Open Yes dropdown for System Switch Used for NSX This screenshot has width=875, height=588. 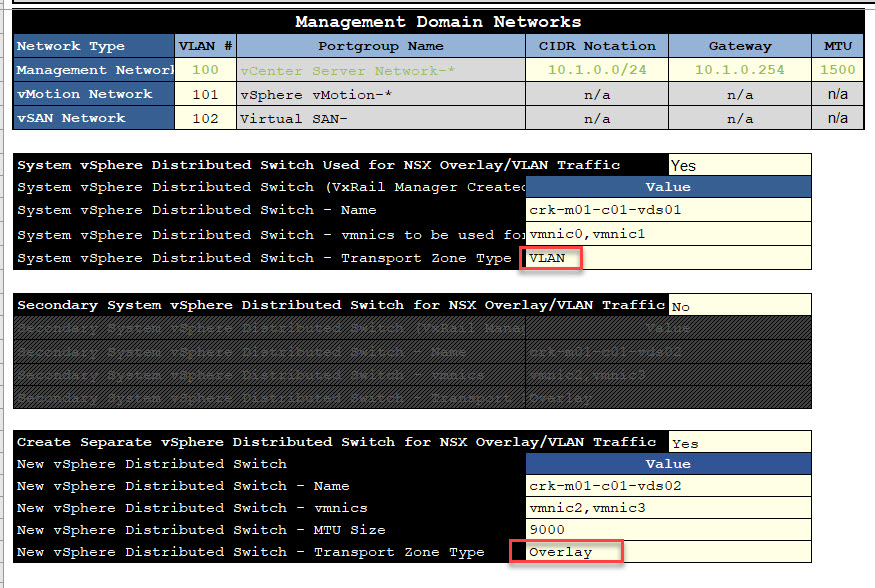pyautogui.click(x=739, y=165)
